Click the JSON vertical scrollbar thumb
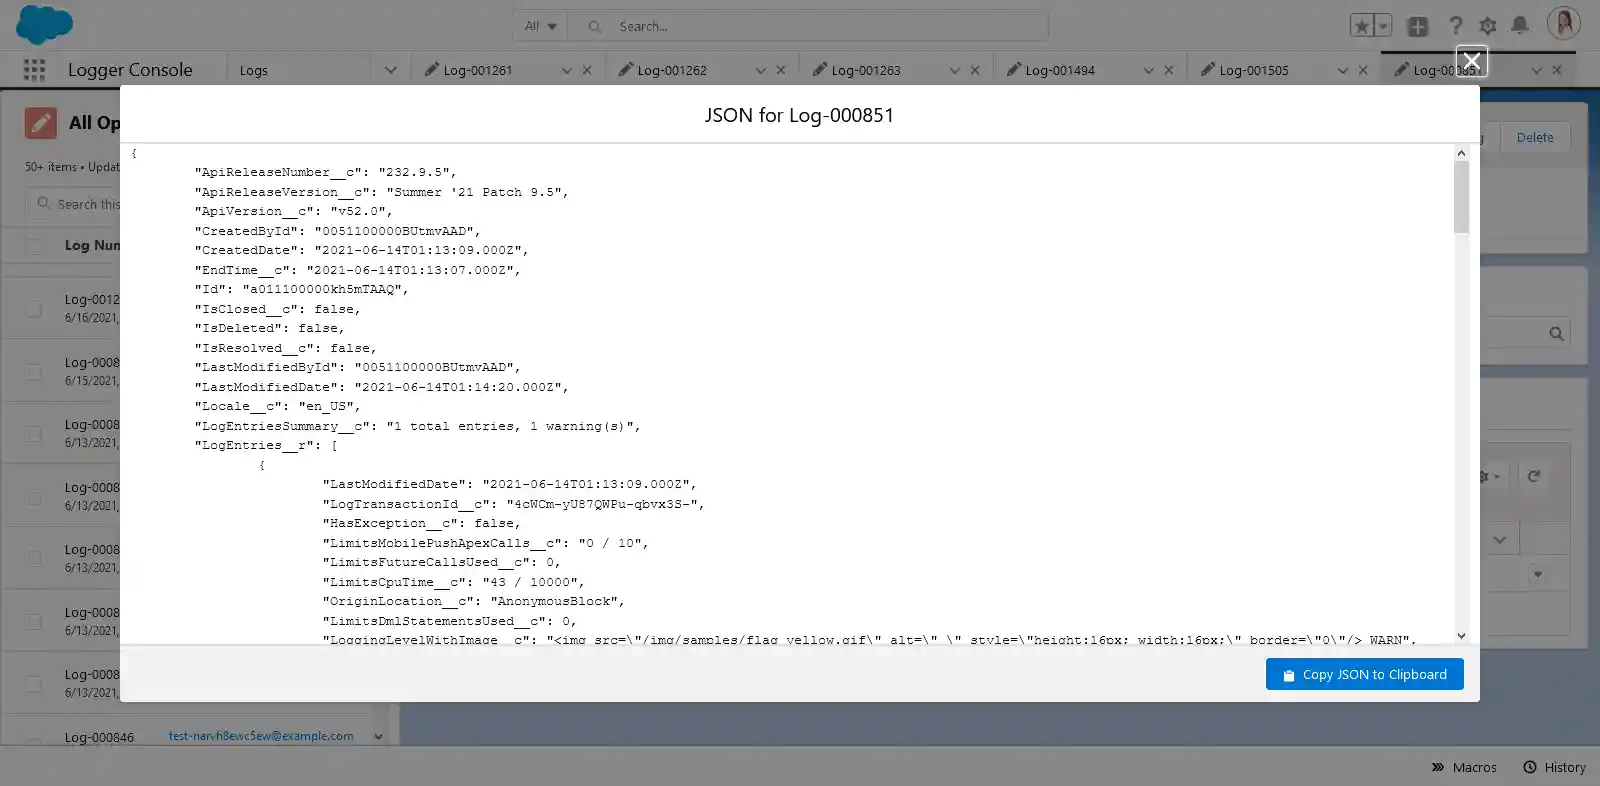 [x=1461, y=197]
